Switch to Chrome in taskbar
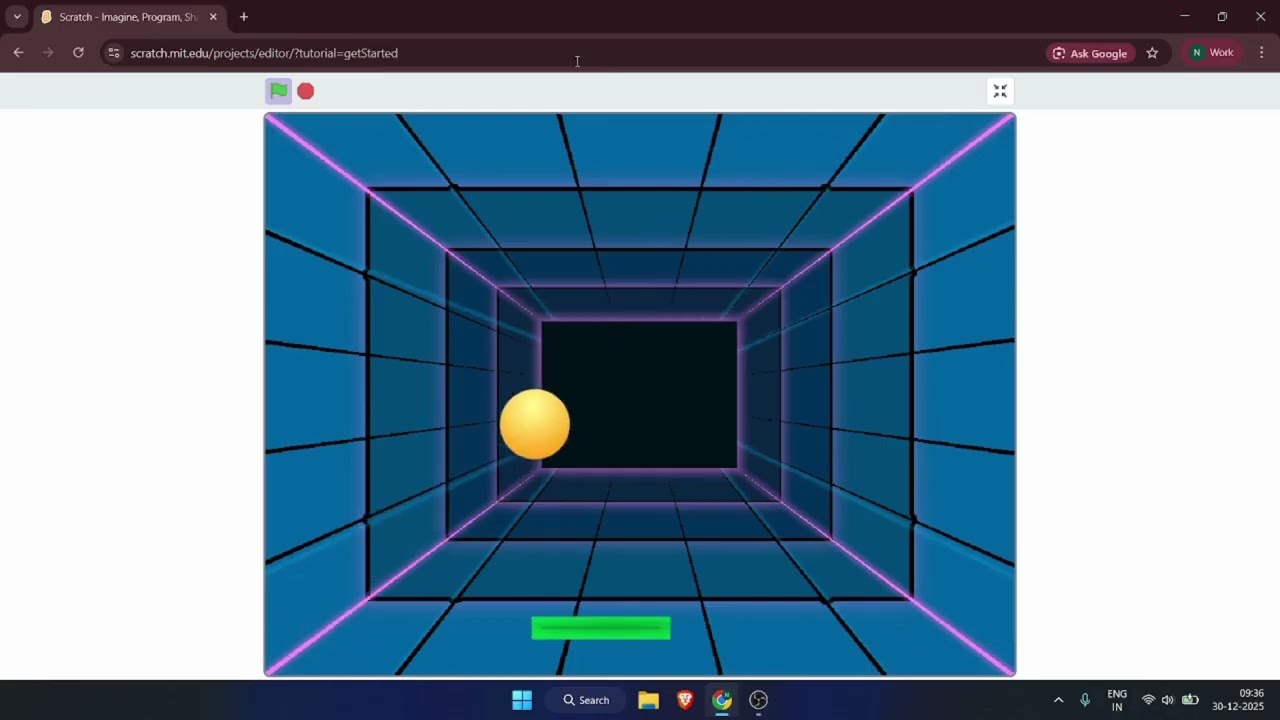1280x720 pixels. tap(722, 700)
